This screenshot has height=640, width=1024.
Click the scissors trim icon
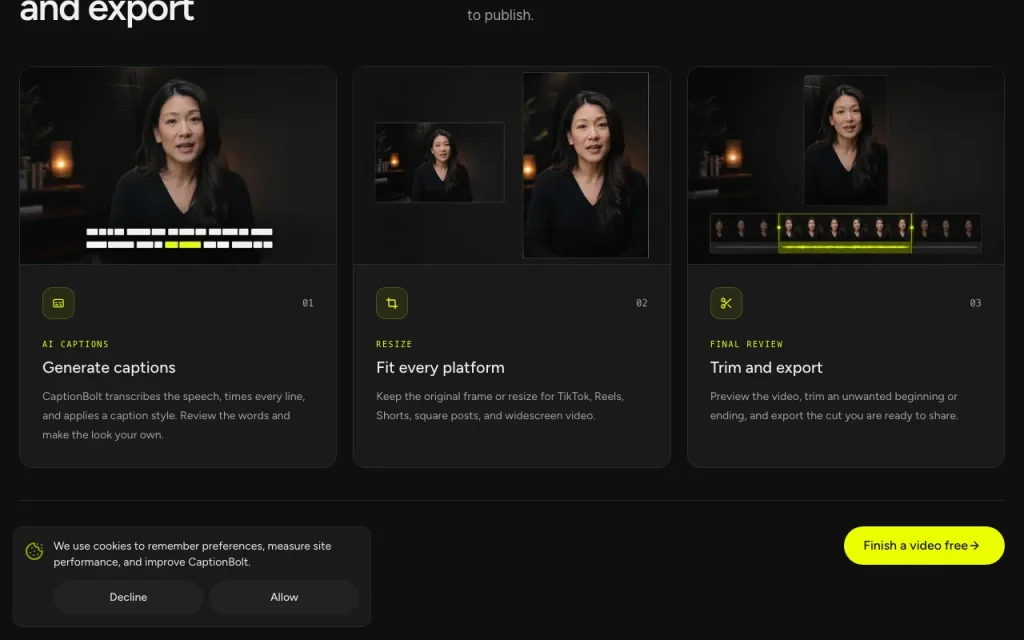click(x=726, y=303)
